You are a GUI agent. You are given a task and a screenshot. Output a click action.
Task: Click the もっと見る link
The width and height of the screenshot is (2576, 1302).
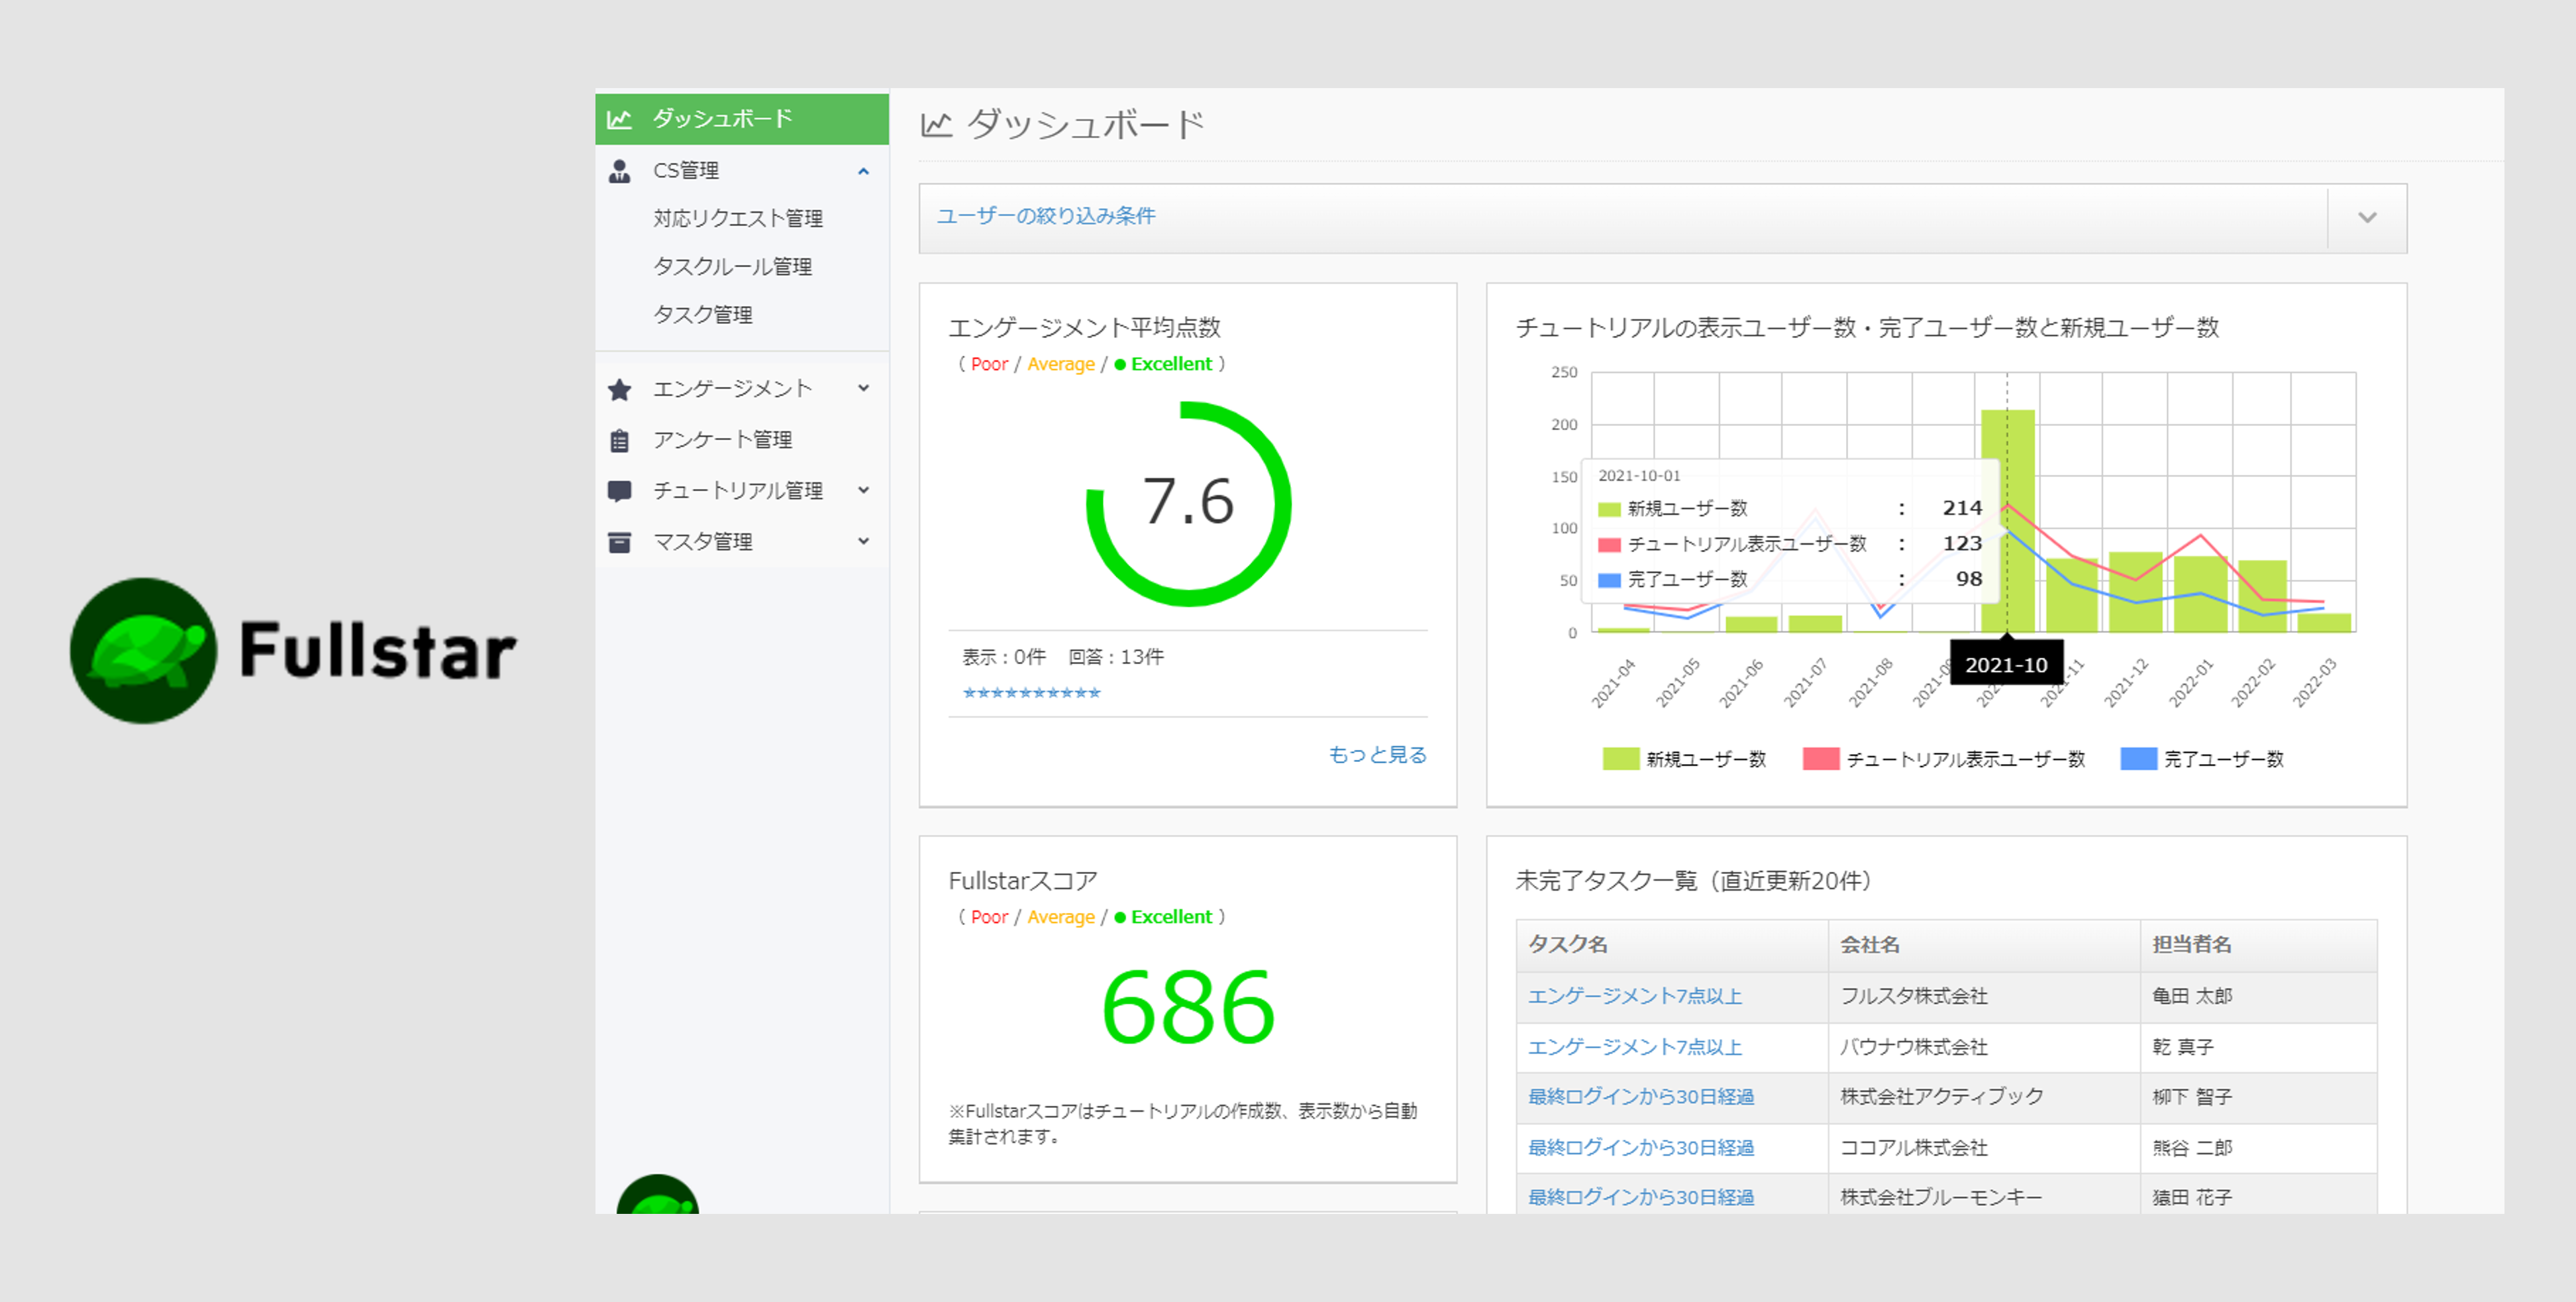[1376, 754]
